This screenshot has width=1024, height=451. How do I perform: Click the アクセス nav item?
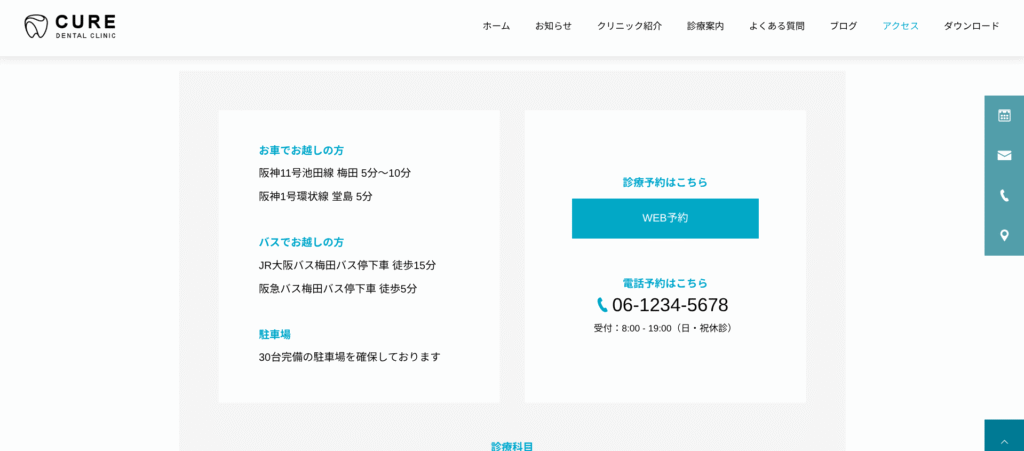click(900, 26)
